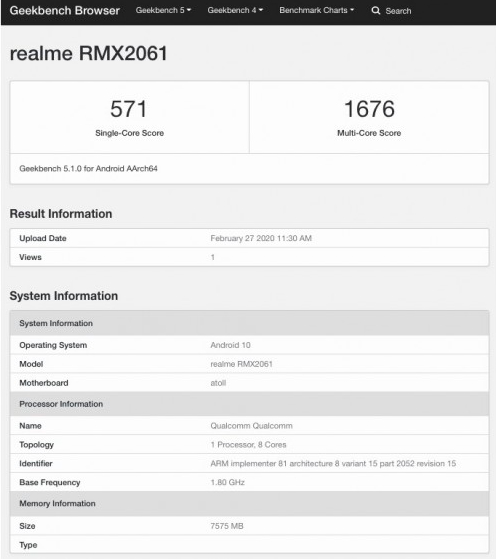The image size is (496, 559).
Task: Click the atoll motherboard value
Action: [x=218, y=383]
